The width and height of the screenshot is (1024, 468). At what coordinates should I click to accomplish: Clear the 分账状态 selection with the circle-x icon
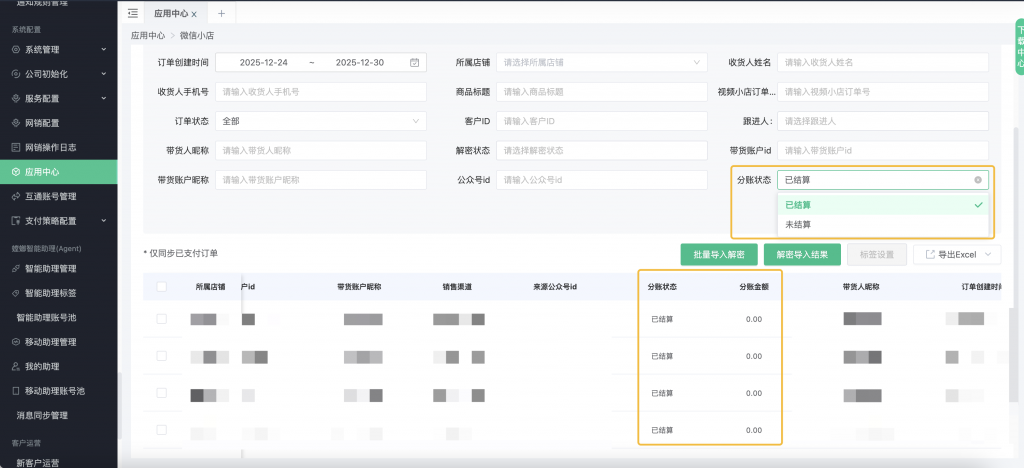click(977, 180)
